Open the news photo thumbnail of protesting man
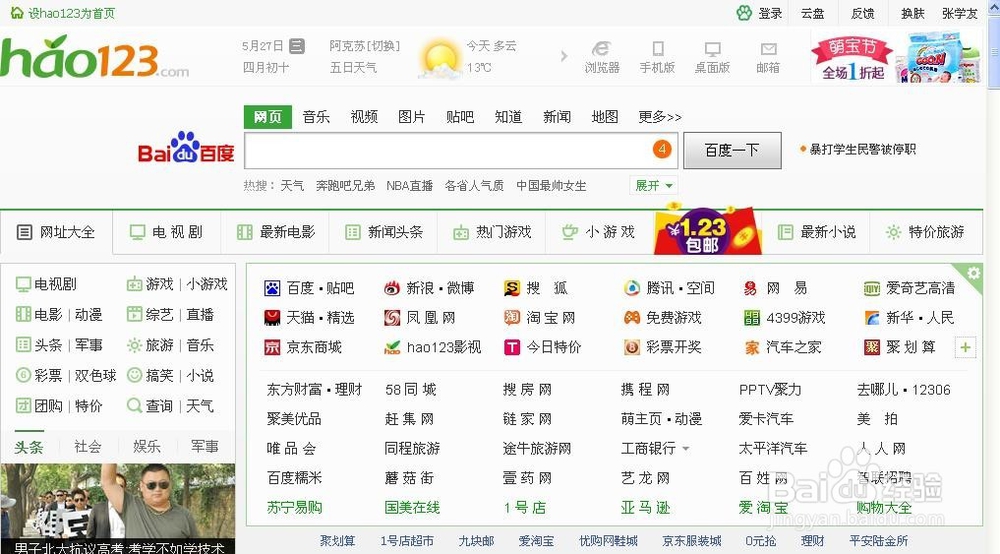The height and width of the screenshot is (554, 1000). click(x=118, y=509)
